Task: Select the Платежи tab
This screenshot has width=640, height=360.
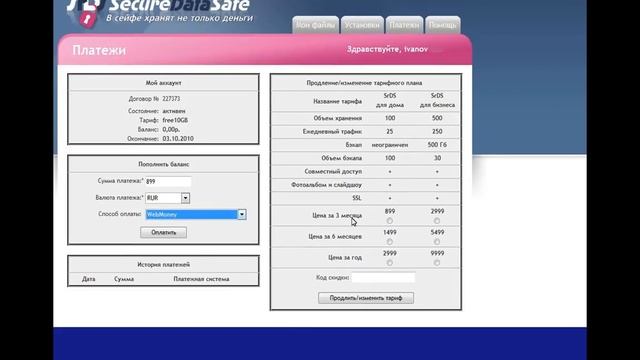Action: pyautogui.click(x=404, y=25)
